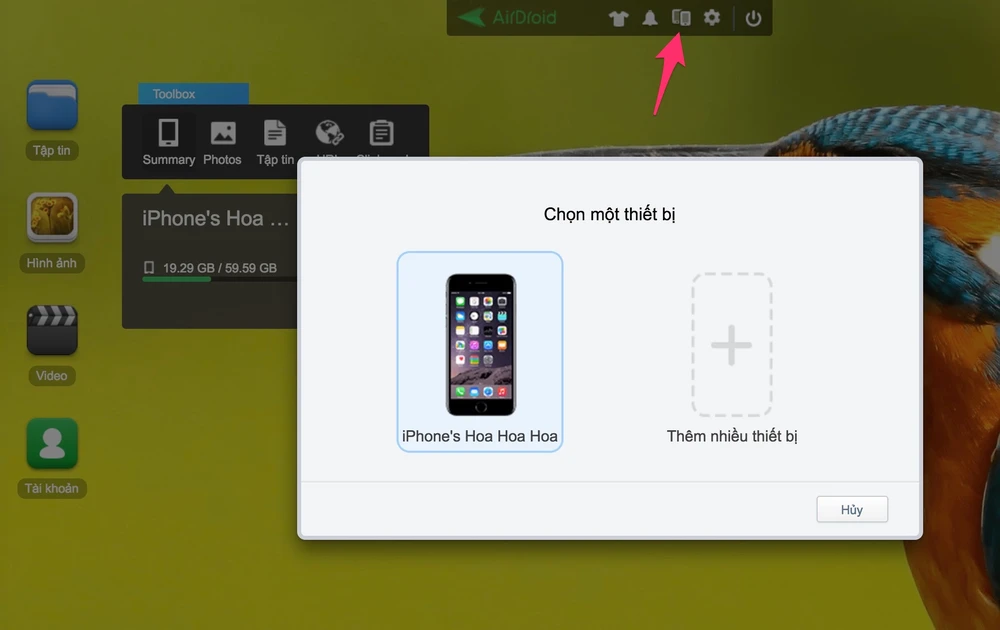Click Thêm nhiều thiết bị plus placeholder
Image resolution: width=1000 pixels, height=630 pixels.
[731, 345]
